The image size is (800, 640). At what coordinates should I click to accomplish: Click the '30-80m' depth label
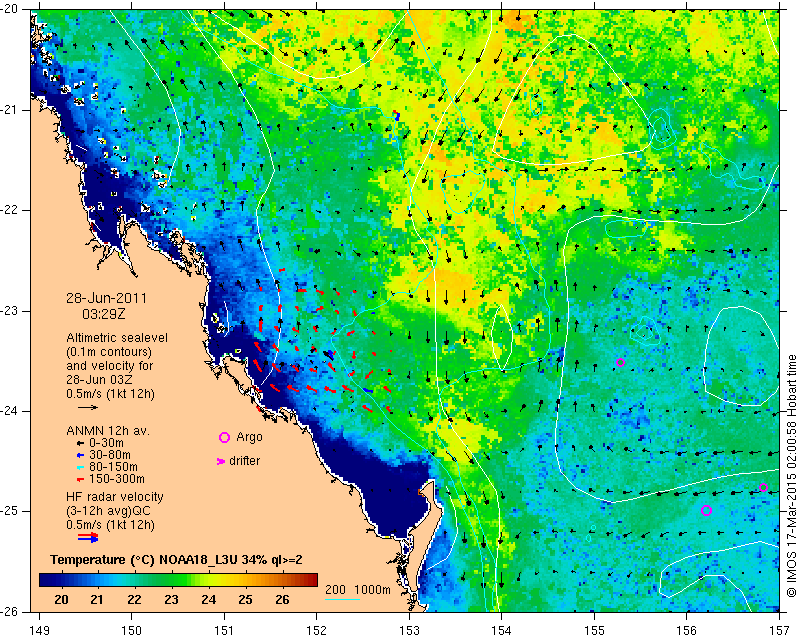110,455
